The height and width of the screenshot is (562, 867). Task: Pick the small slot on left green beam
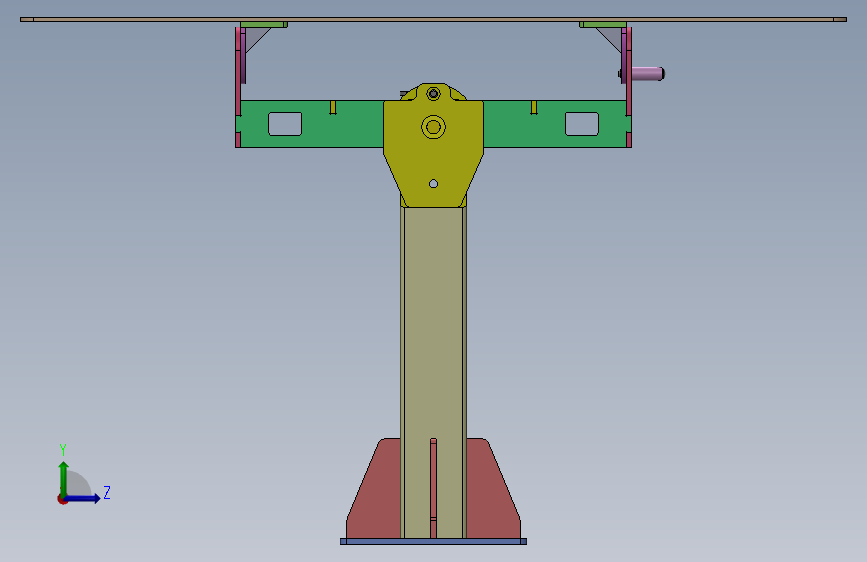333,107
